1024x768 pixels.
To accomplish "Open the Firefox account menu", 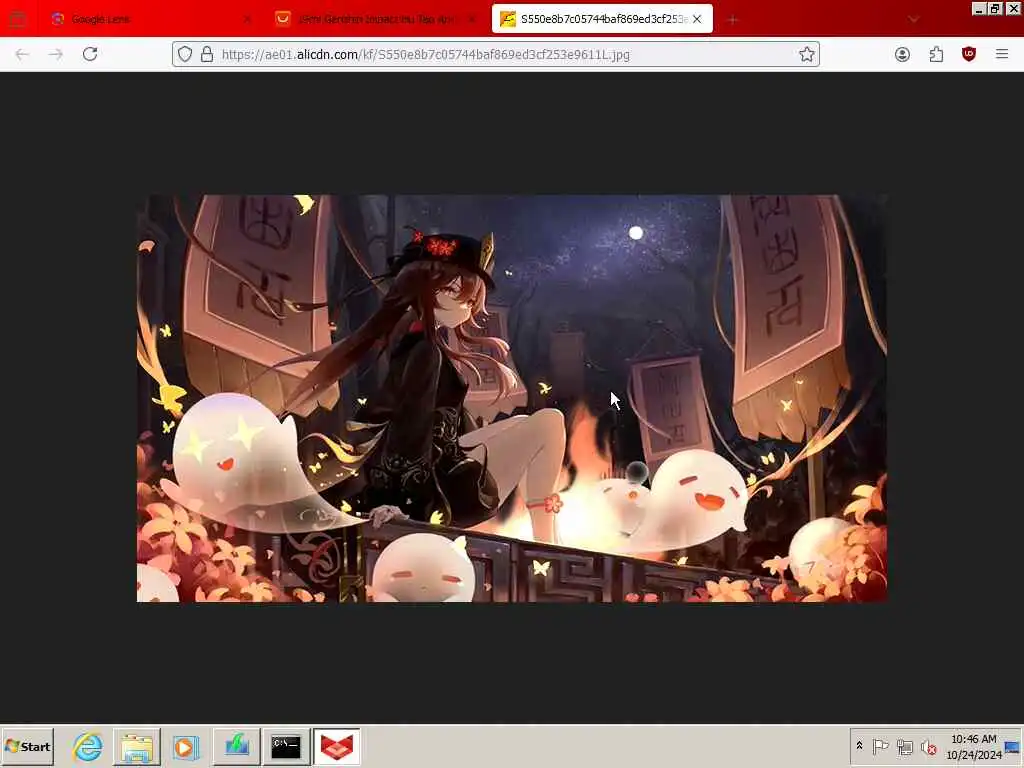I will pyautogui.click(x=902, y=54).
